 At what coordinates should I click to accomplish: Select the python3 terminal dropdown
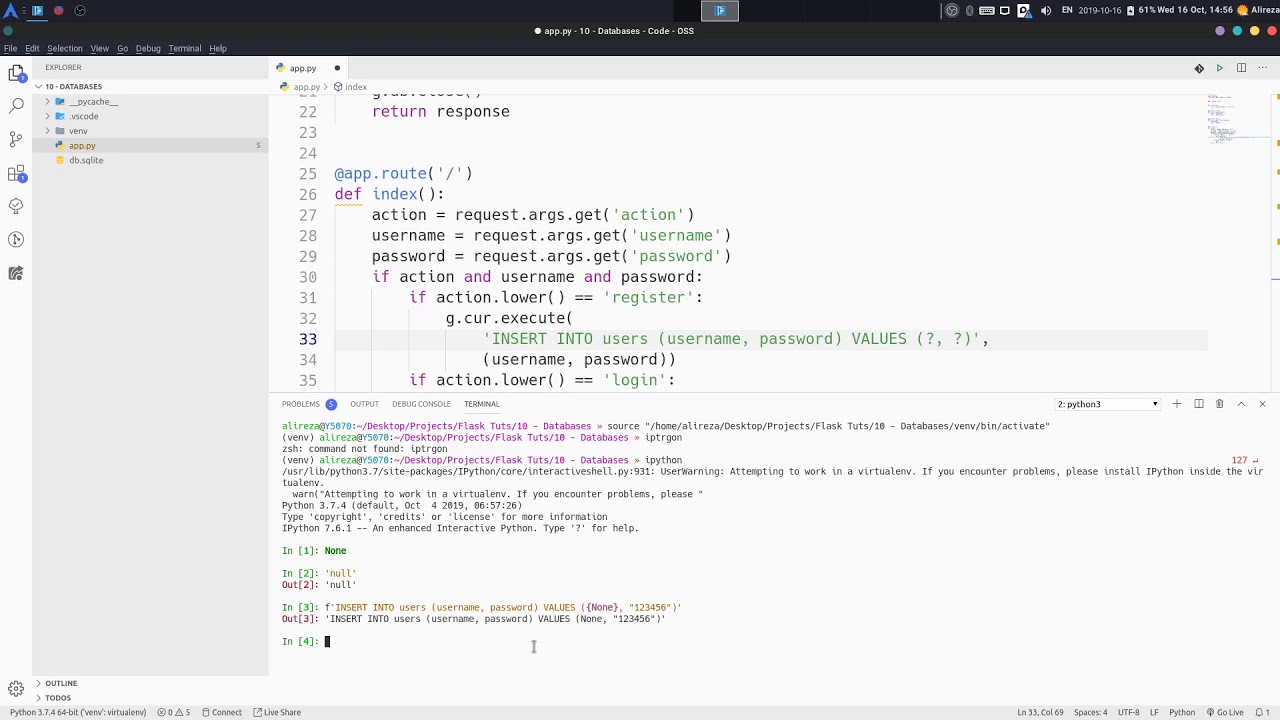pos(1108,404)
